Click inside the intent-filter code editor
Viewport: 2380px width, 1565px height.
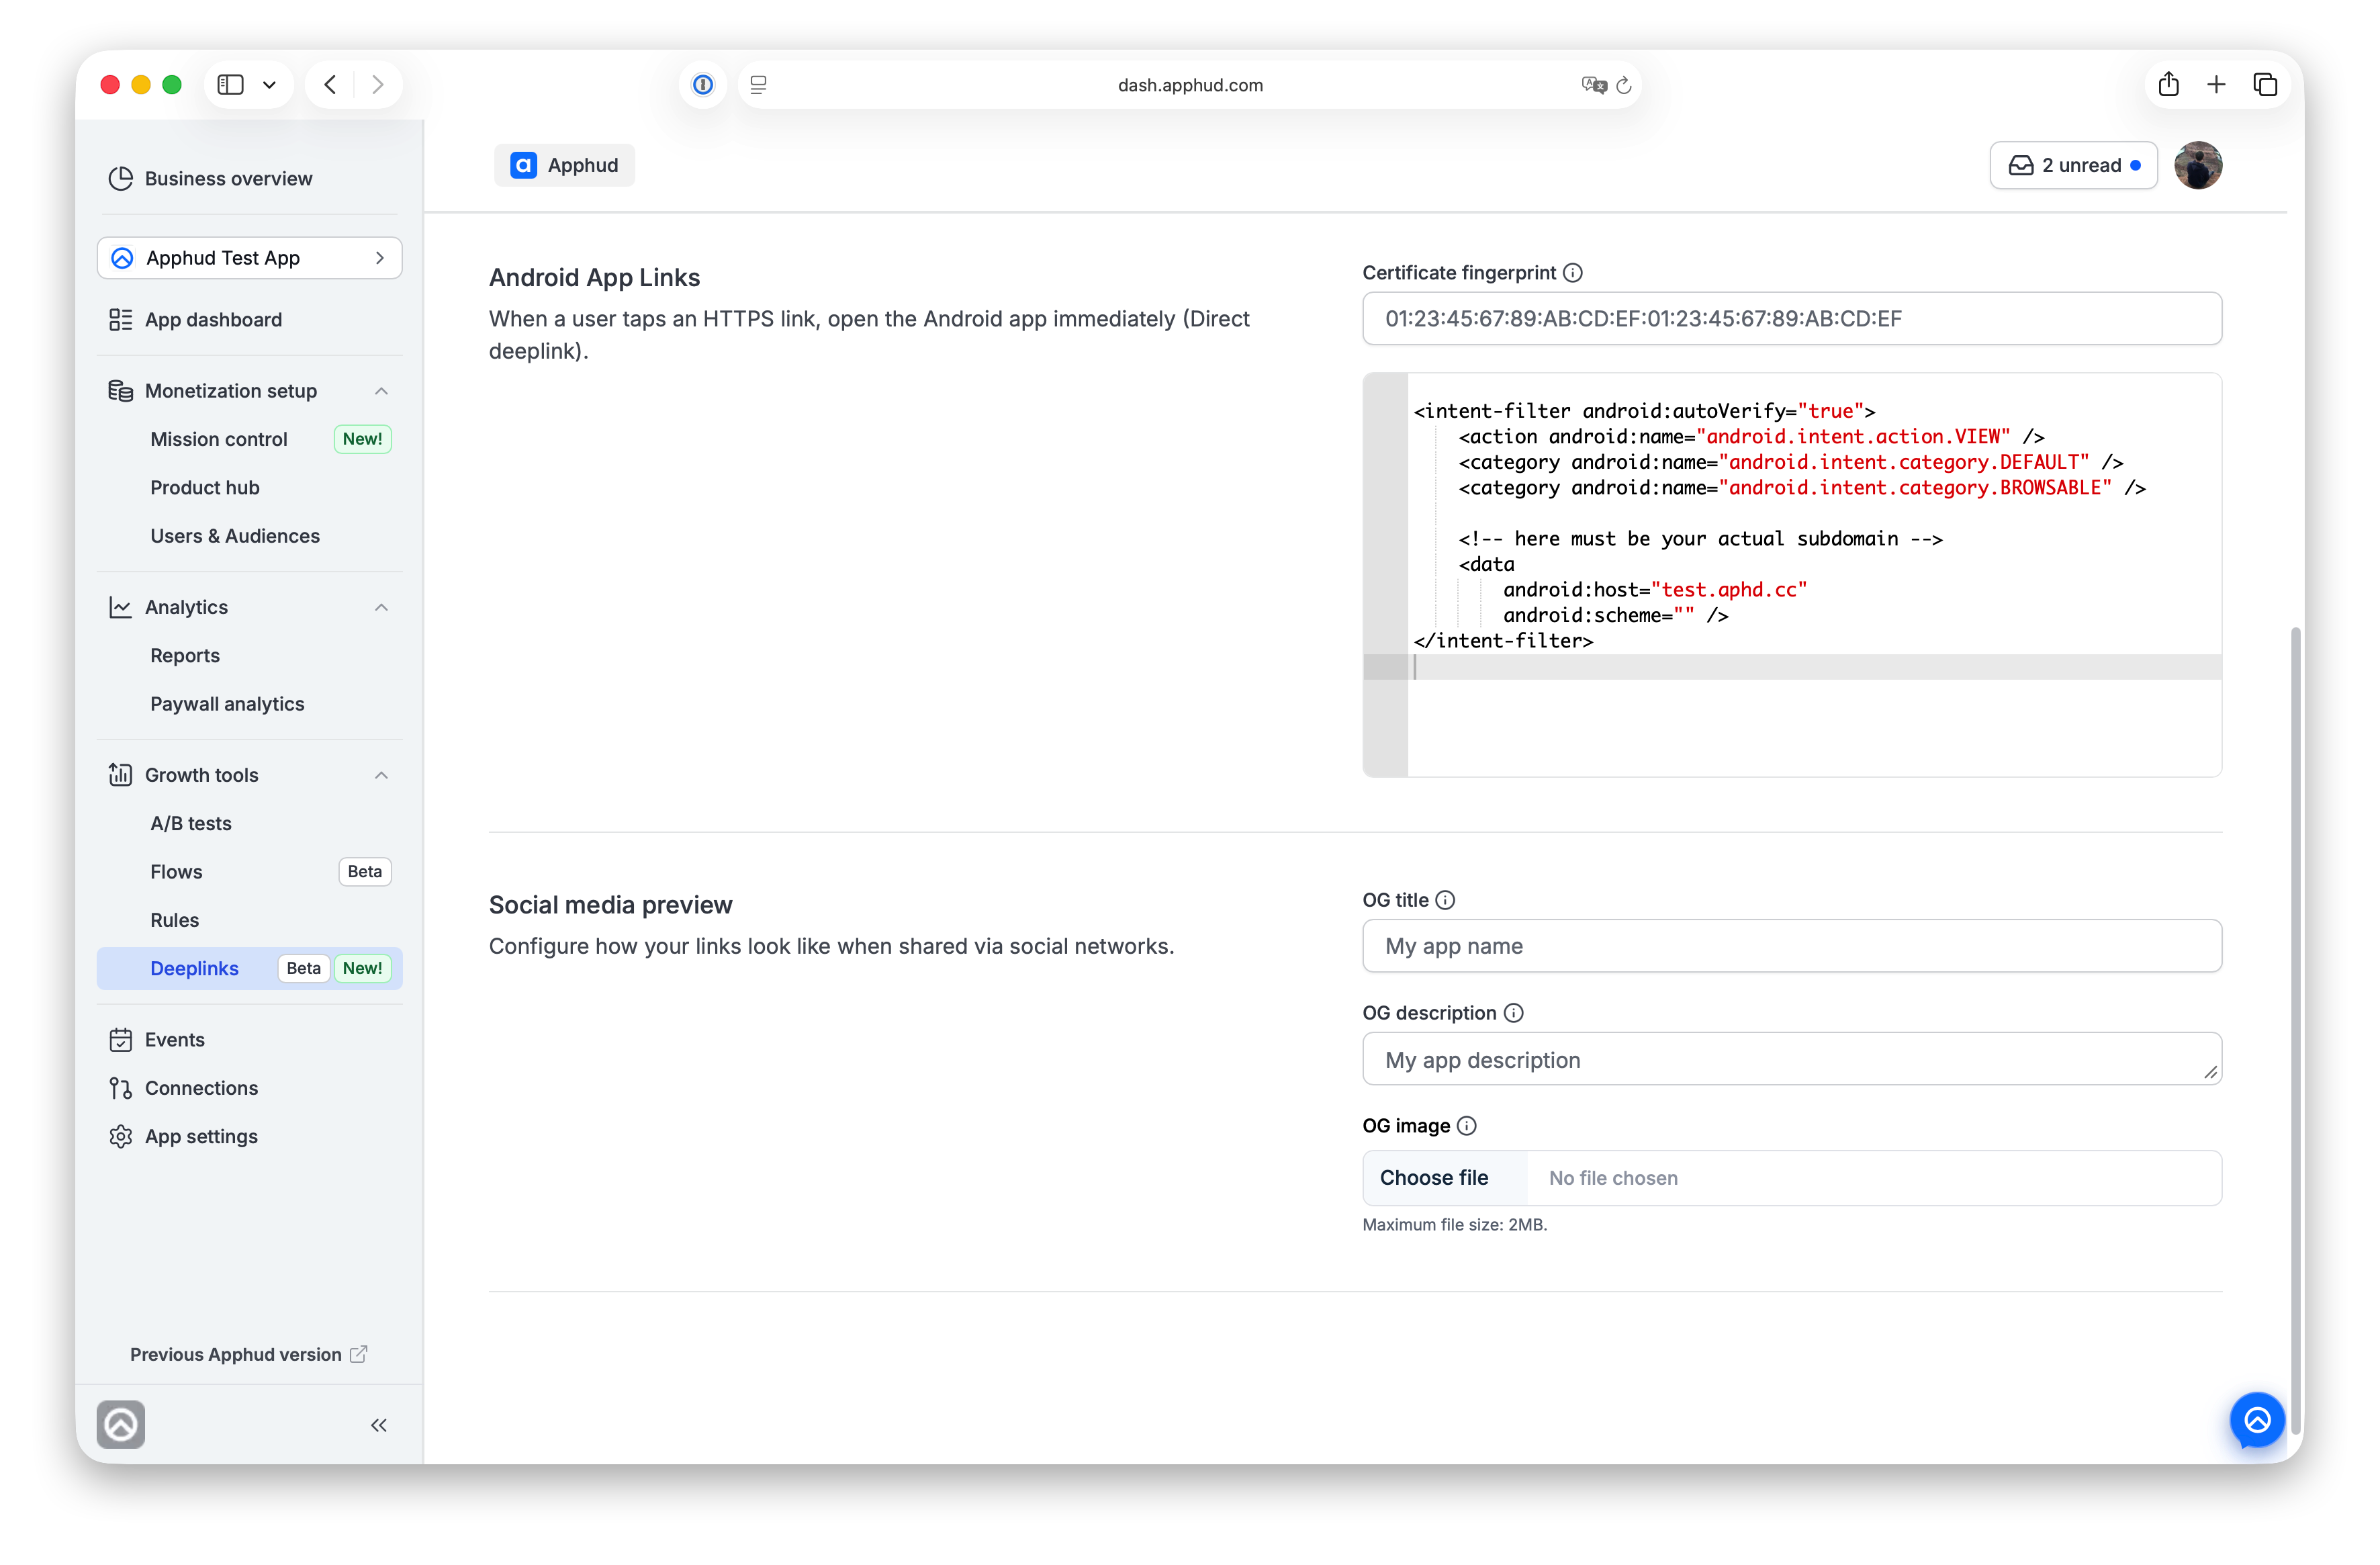pyautogui.click(x=1792, y=574)
